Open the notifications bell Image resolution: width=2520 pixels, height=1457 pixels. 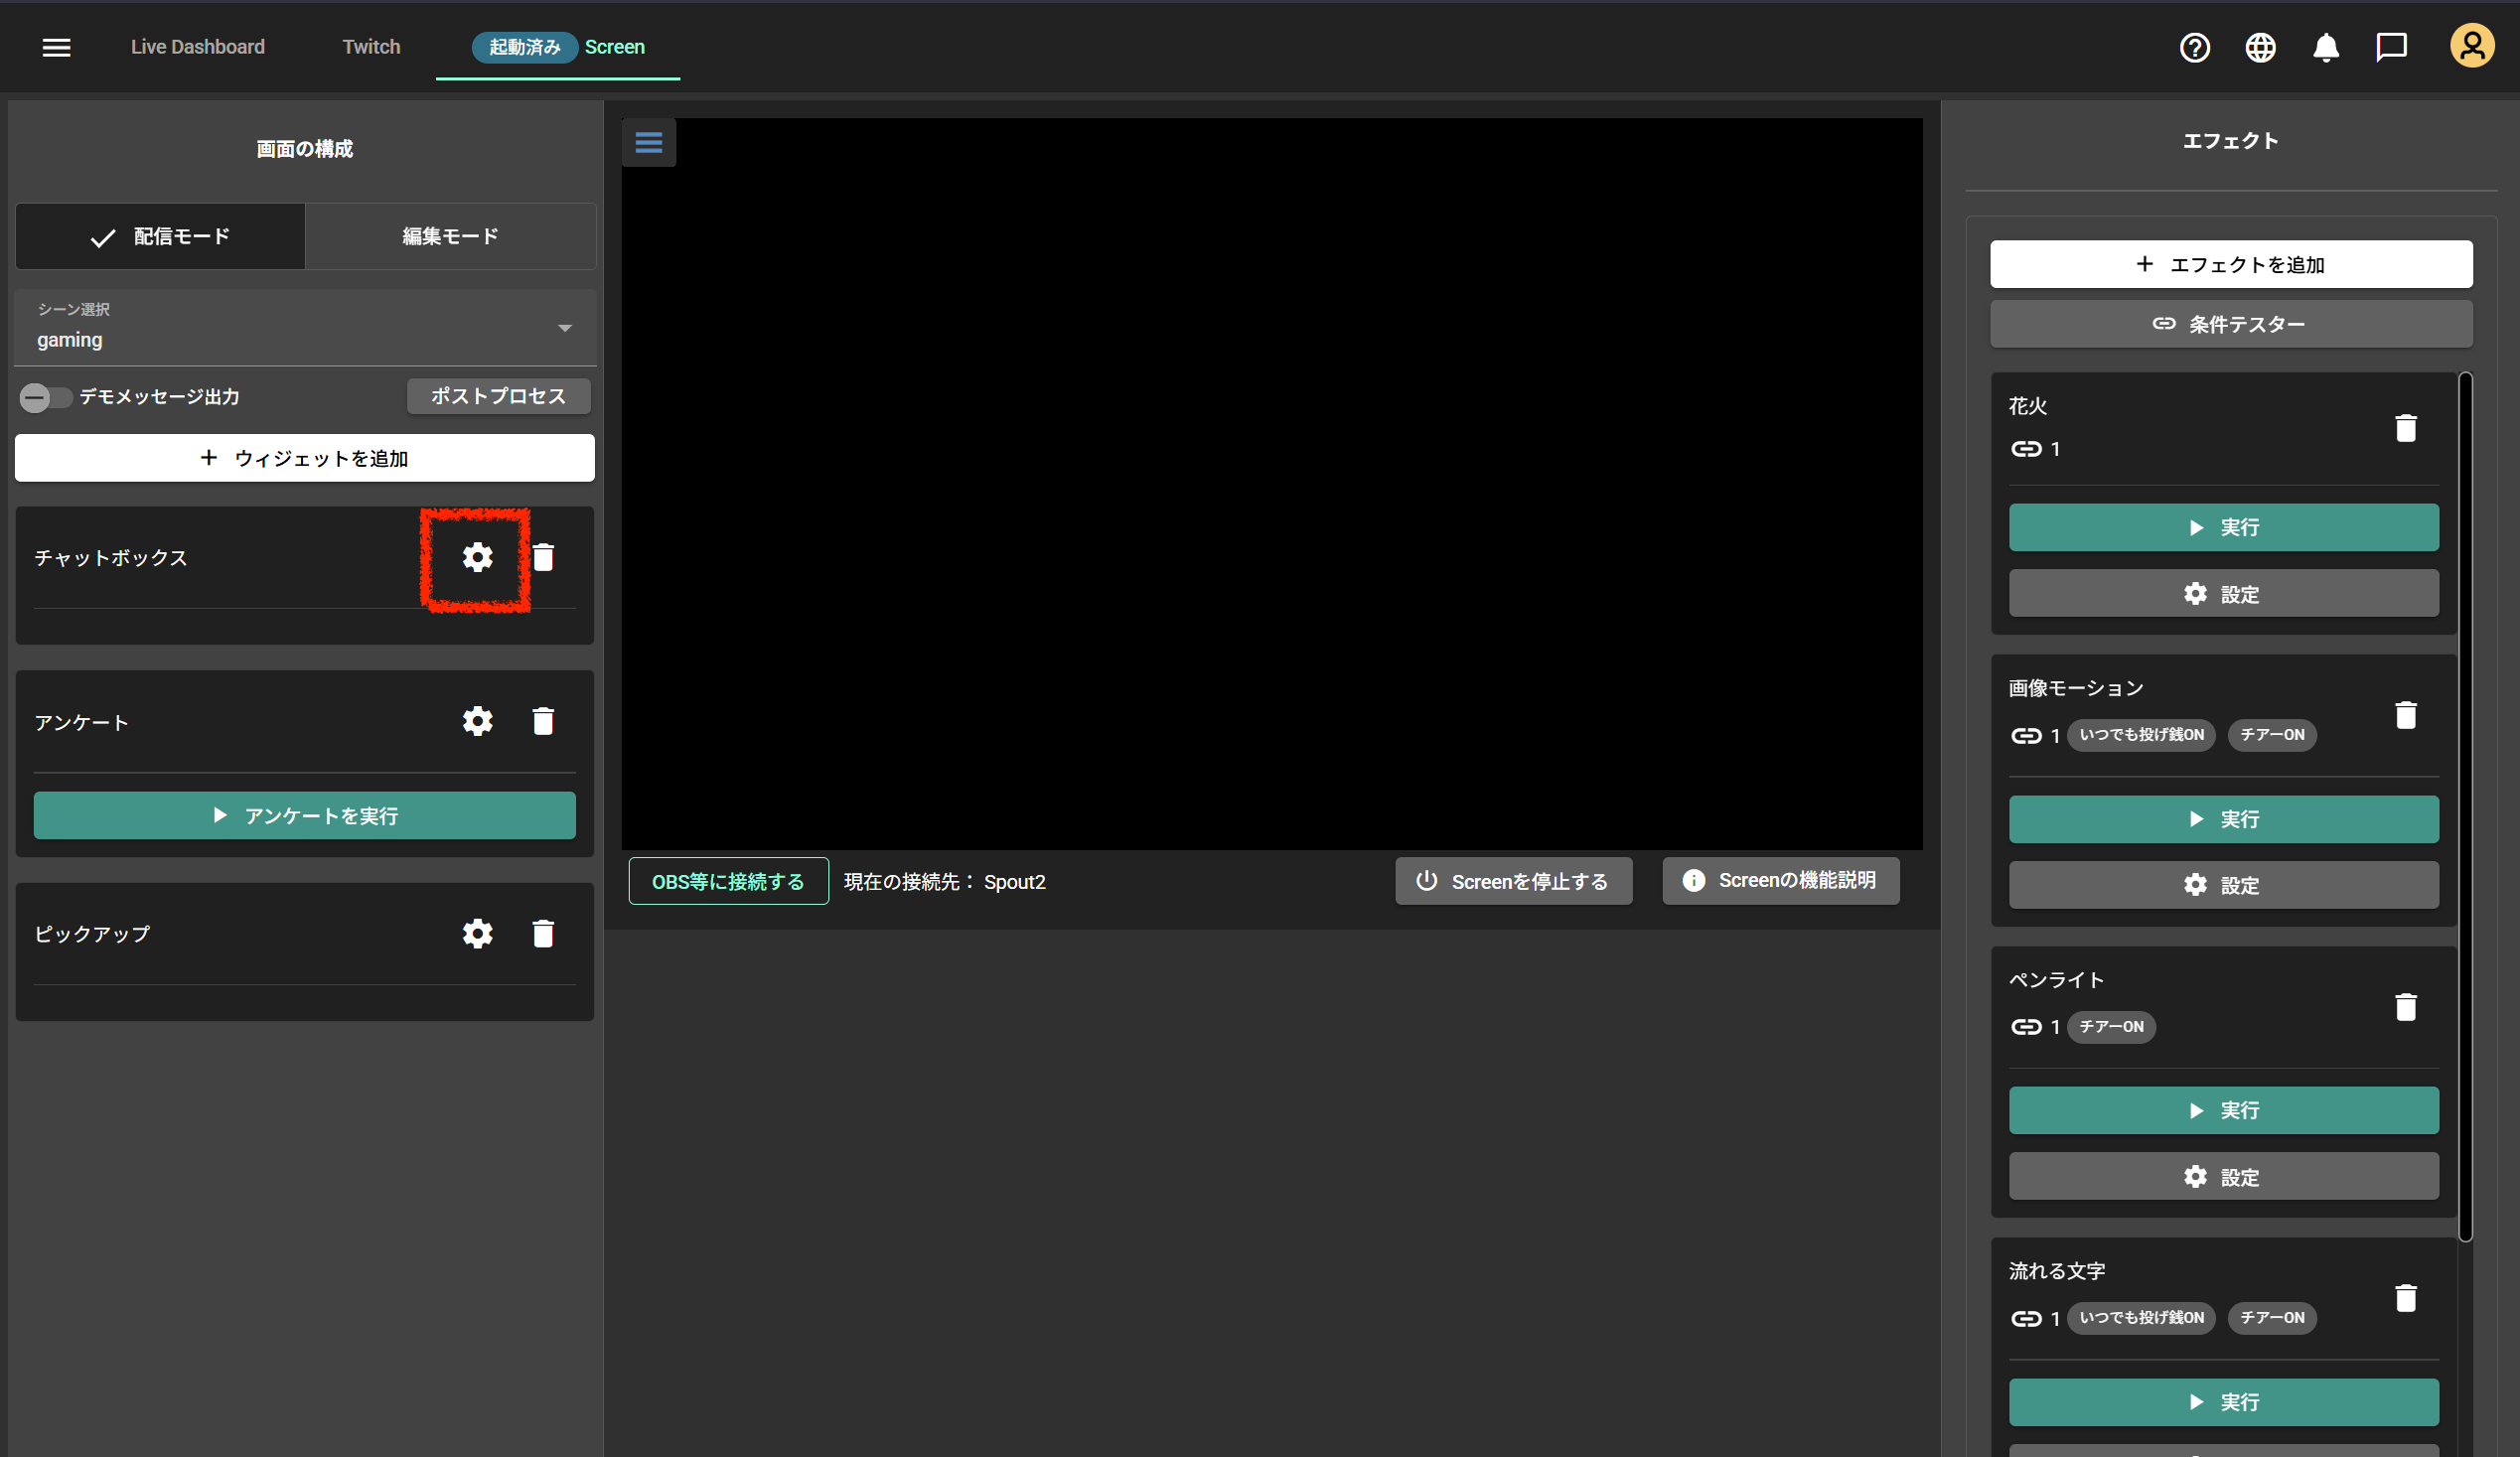[2326, 47]
